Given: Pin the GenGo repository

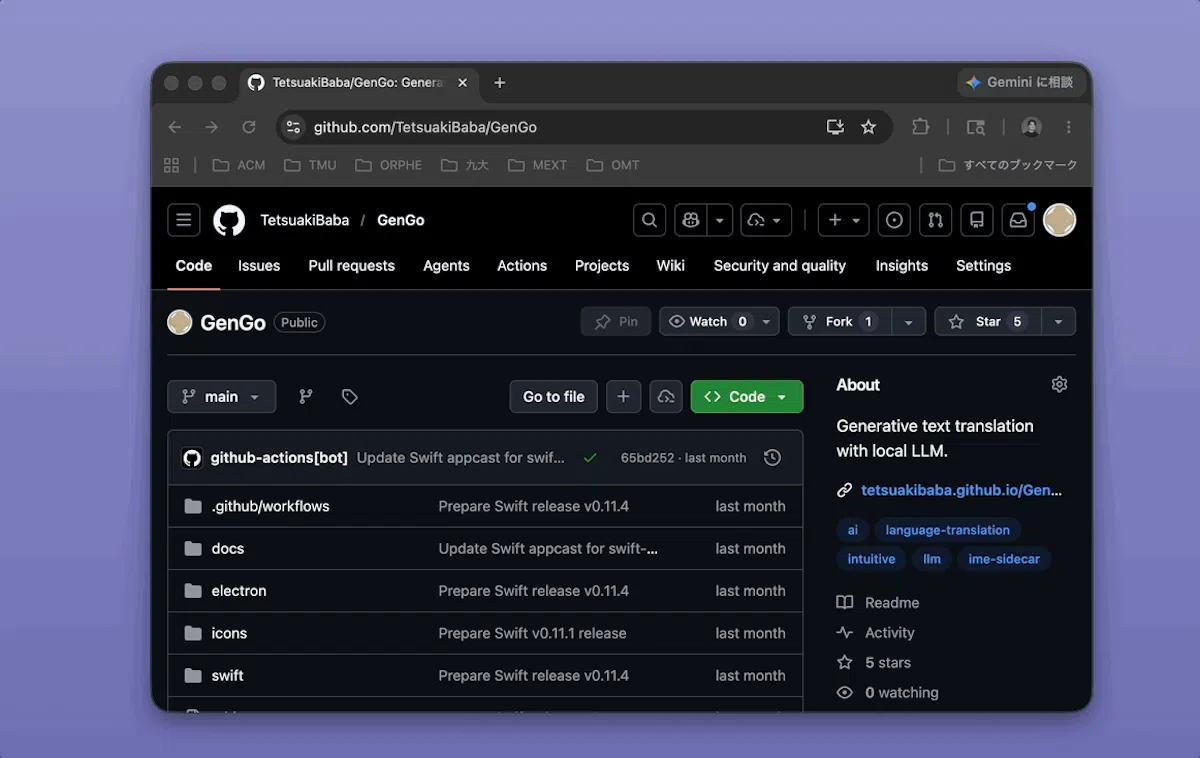Looking at the screenshot, I should pyautogui.click(x=616, y=322).
